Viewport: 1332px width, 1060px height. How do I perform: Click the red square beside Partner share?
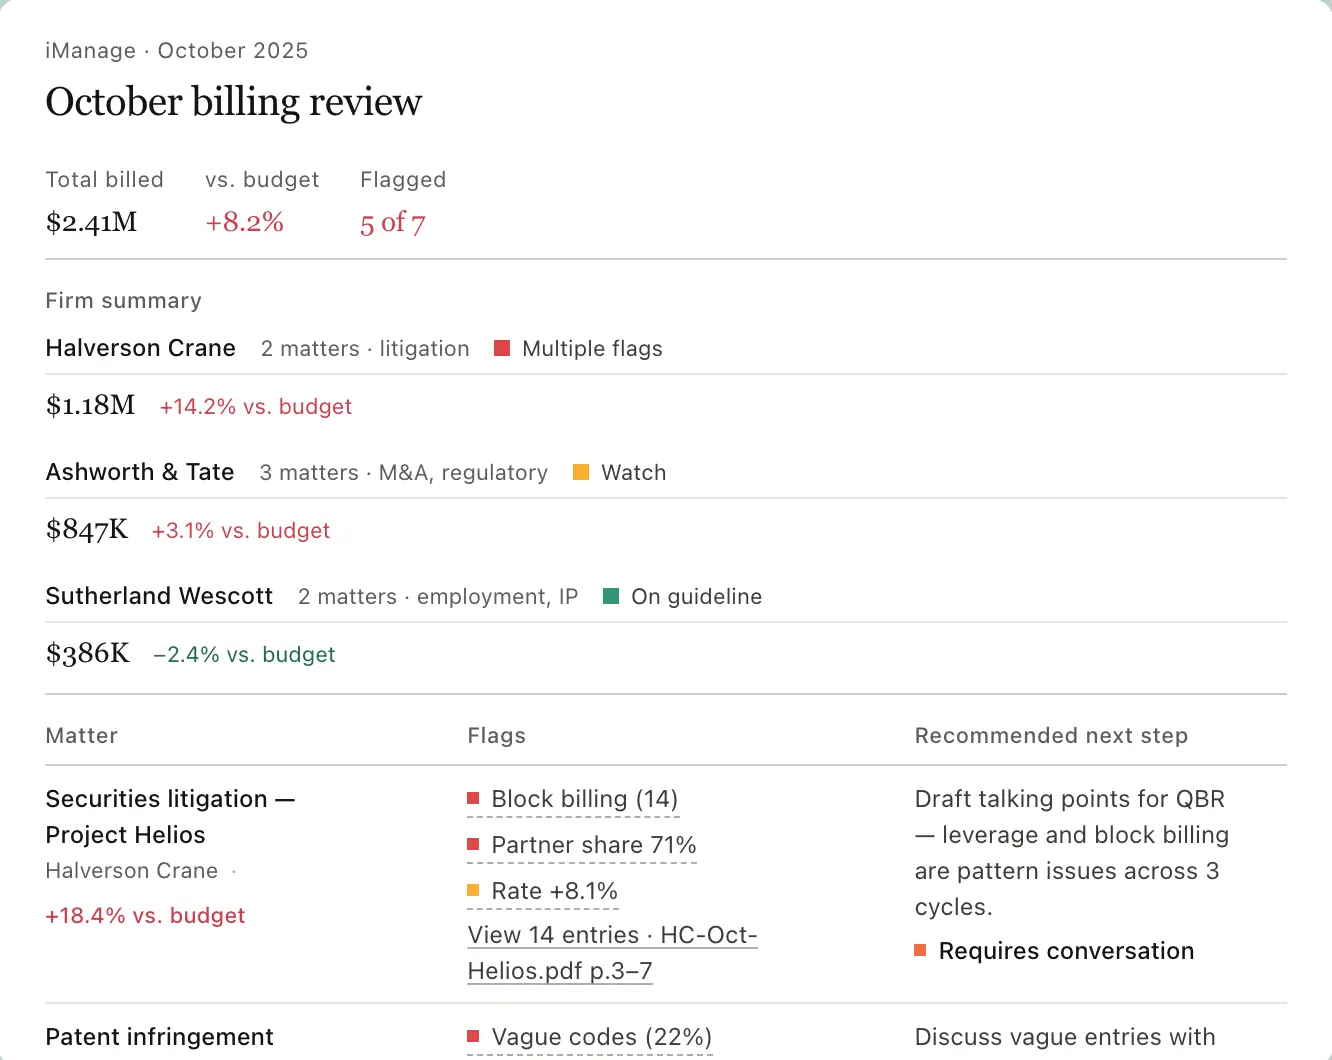[x=473, y=844]
